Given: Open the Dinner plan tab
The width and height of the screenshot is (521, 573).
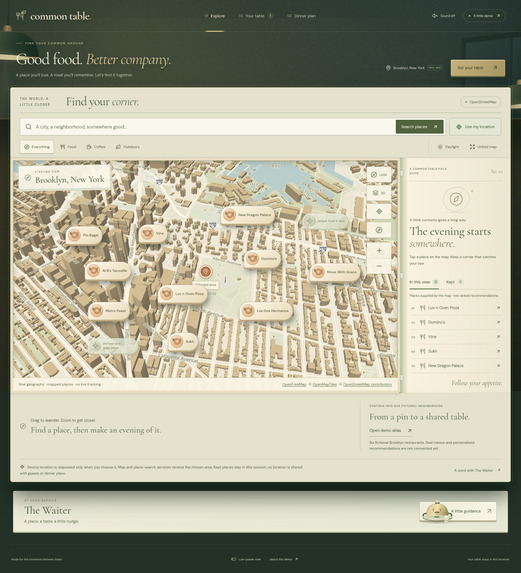Looking at the screenshot, I should point(301,16).
